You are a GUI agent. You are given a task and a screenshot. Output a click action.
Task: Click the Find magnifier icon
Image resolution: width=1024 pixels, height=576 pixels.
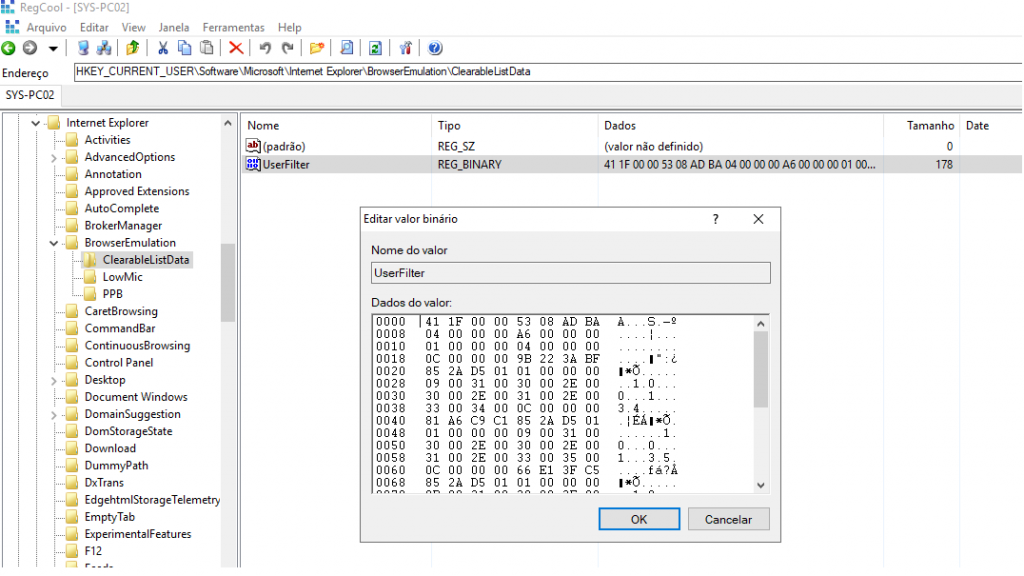(x=347, y=48)
